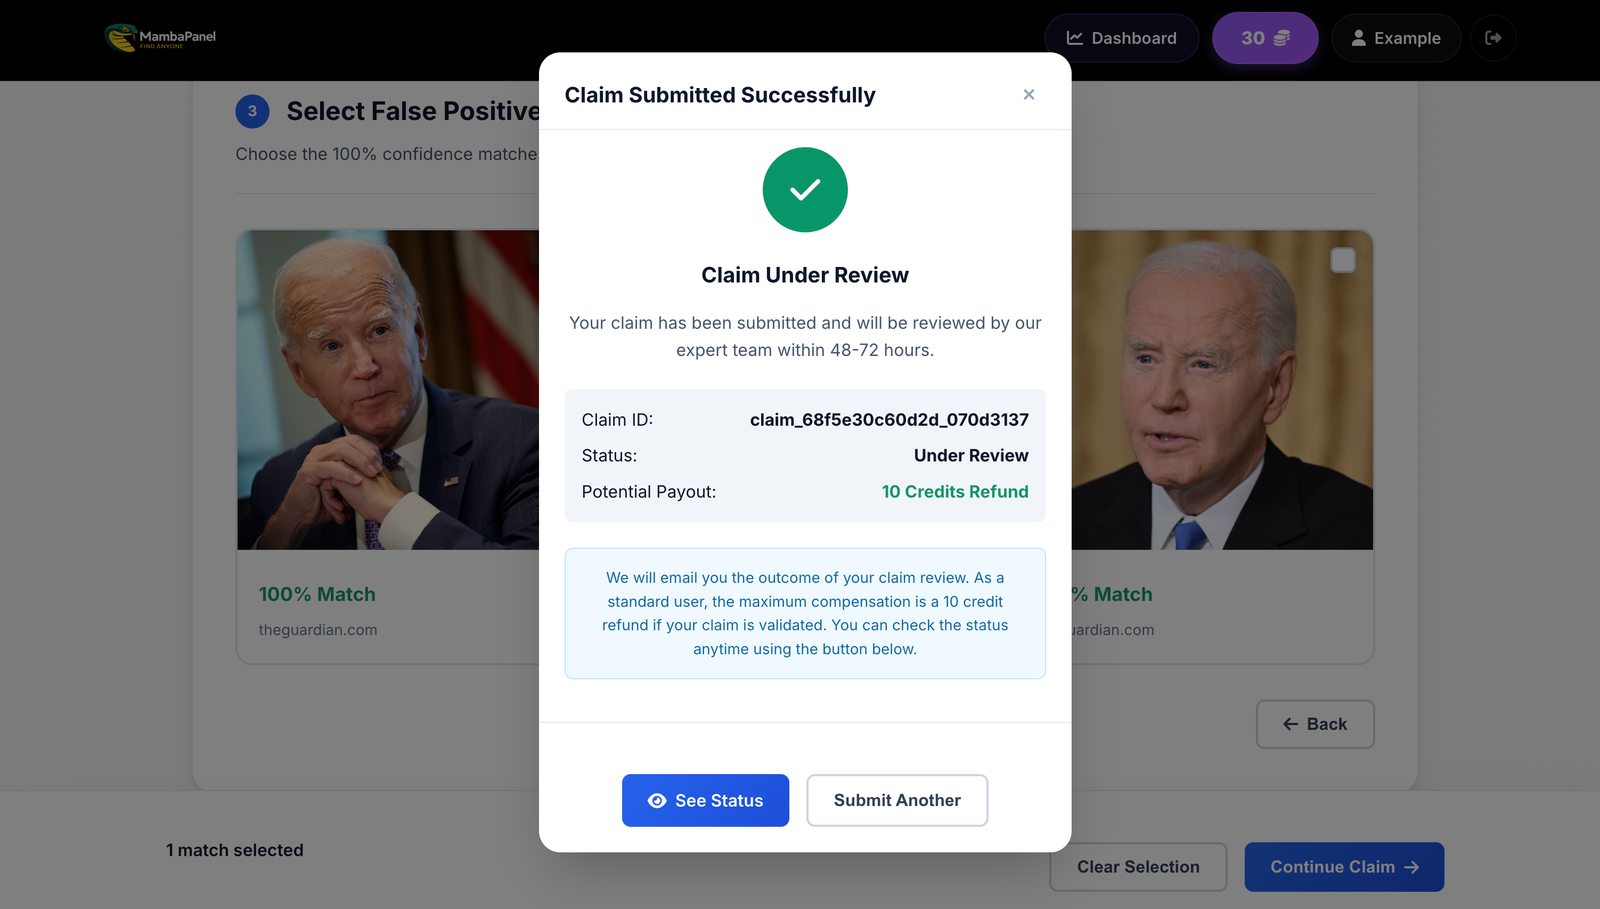The height and width of the screenshot is (909, 1600).
Task: Click the coin stack icon showing 30 credits
Action: pos(1283,36)
